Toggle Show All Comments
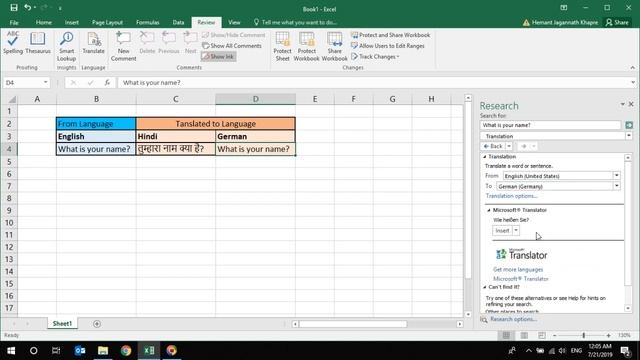The width and height of the screenshot is (640, 360). pos(232,46)
